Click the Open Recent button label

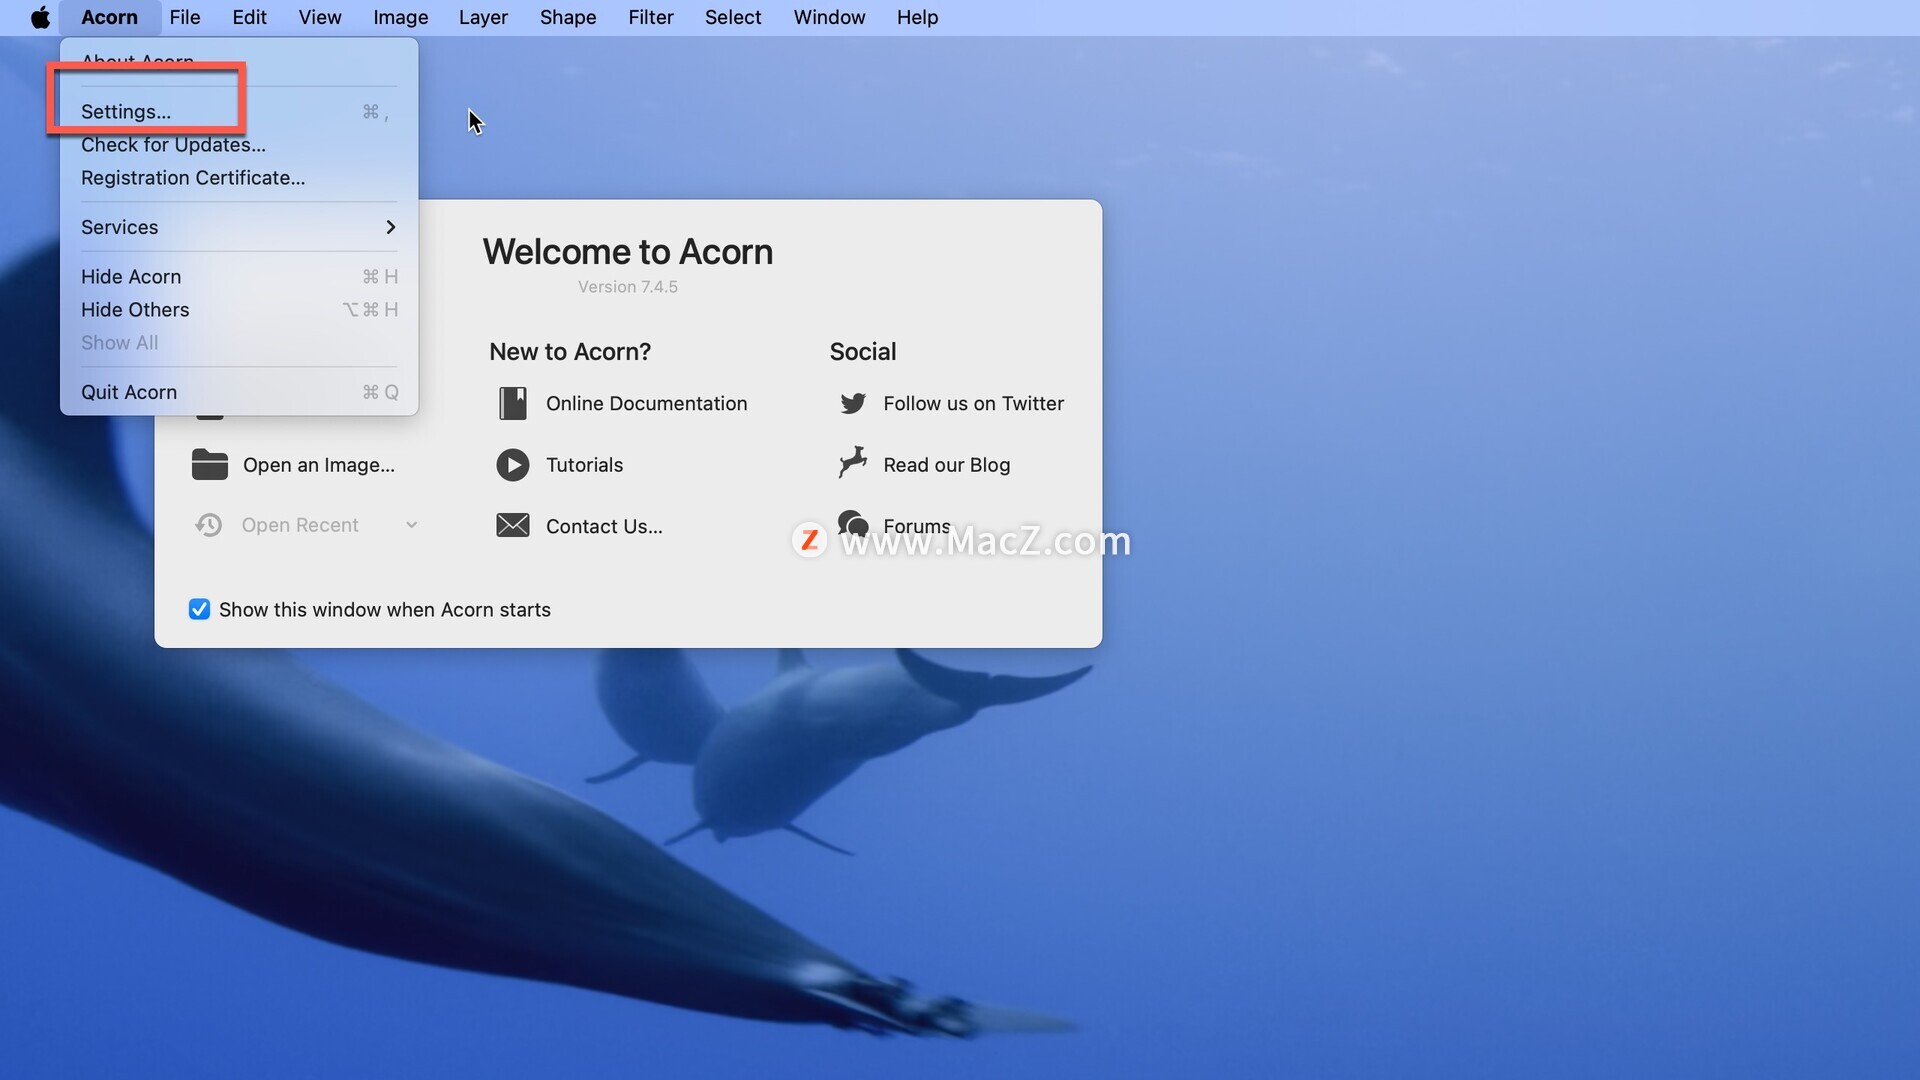tap(300, 525)
